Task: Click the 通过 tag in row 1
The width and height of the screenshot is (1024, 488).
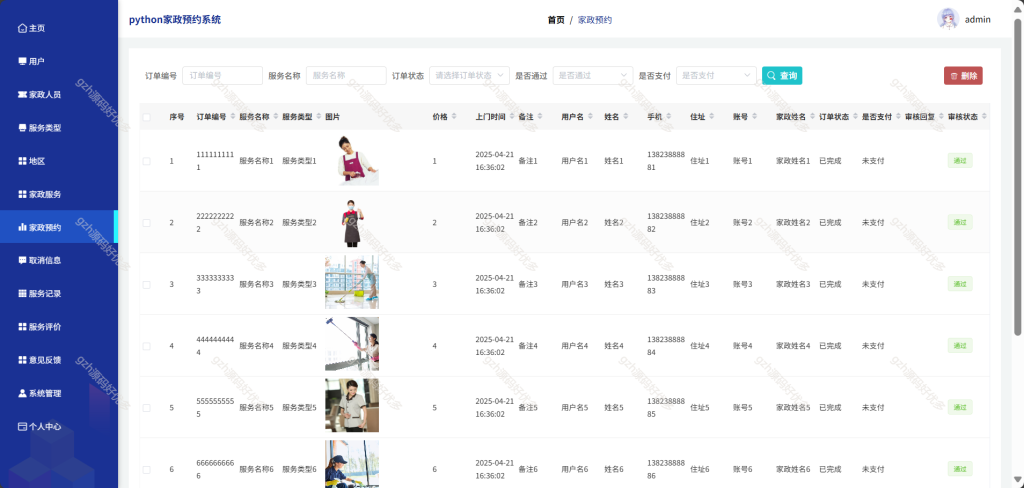Action: (x=960, y=161)
